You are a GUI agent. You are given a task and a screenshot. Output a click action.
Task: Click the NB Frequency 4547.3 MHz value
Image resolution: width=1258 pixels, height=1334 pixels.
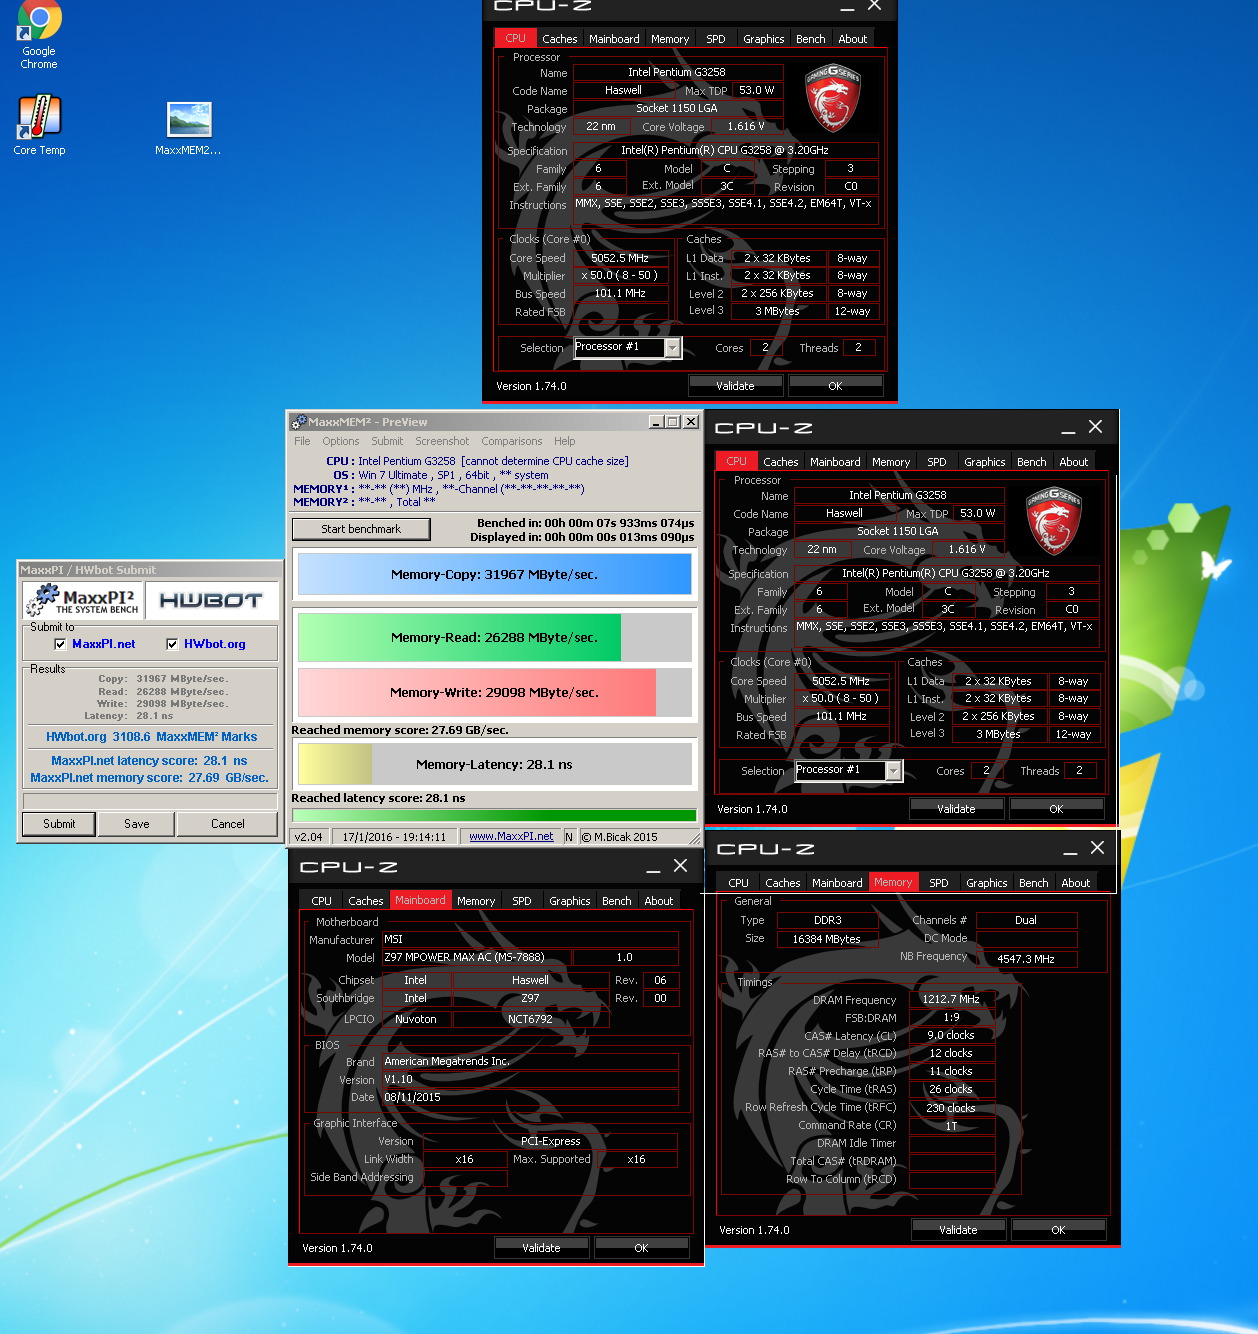[1026, 958]
